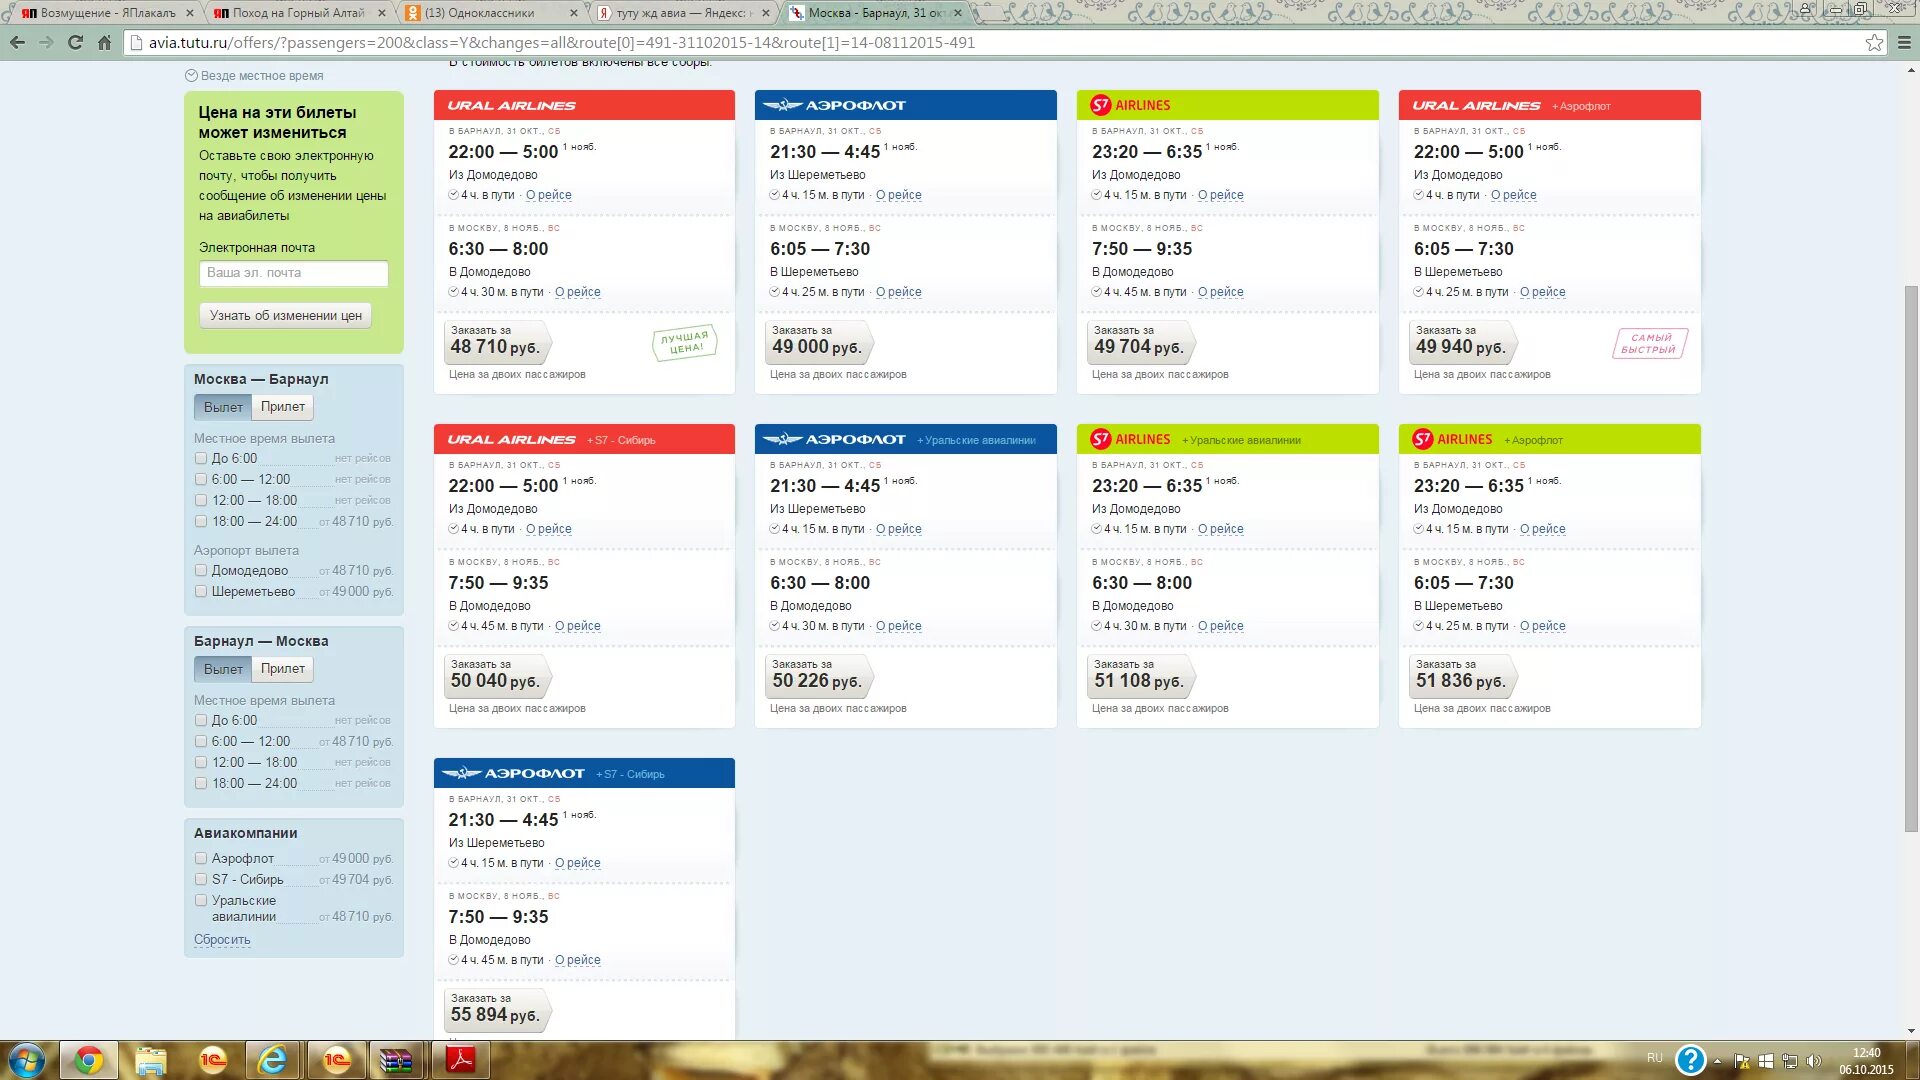Focus the Ваша эл. почта email field
This screenshot has height=1080, width=1920.
pos(294,274)
